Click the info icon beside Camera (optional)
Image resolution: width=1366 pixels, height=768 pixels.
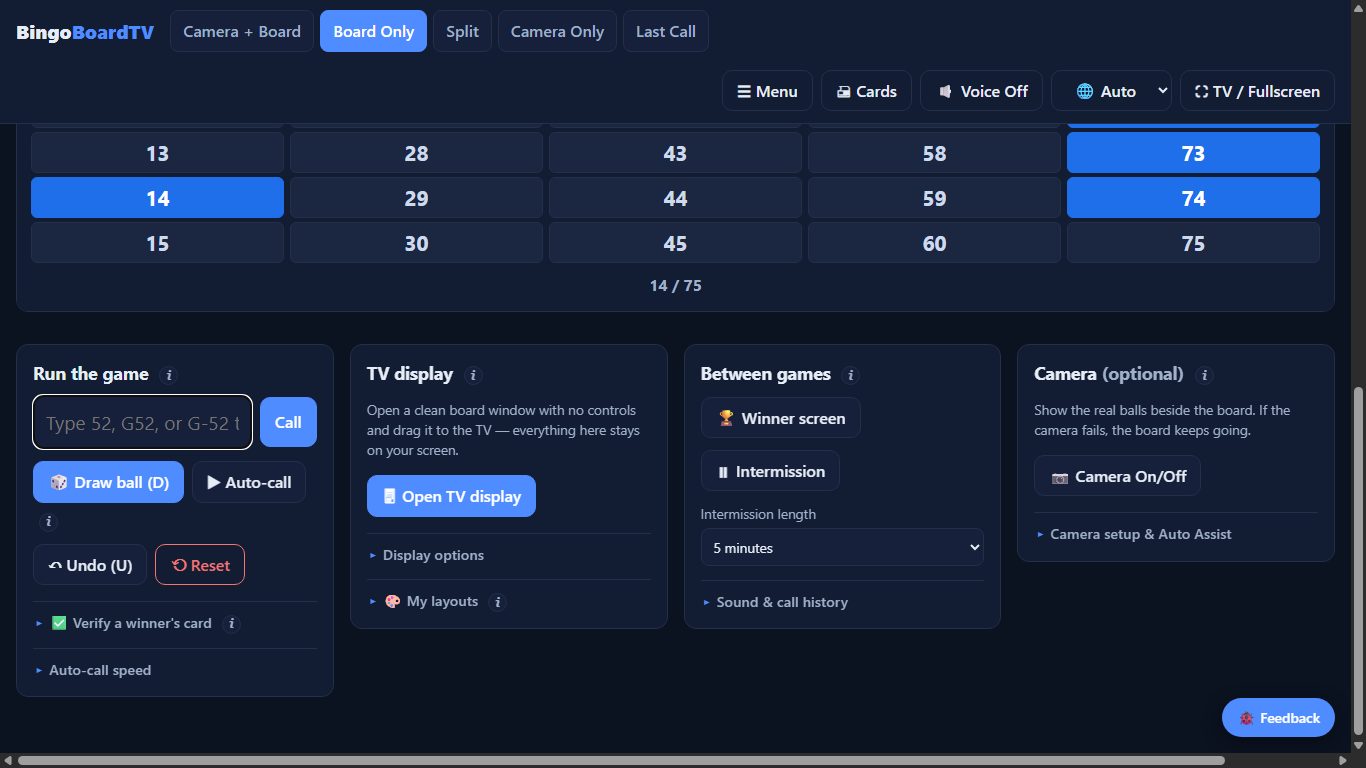1204,375
